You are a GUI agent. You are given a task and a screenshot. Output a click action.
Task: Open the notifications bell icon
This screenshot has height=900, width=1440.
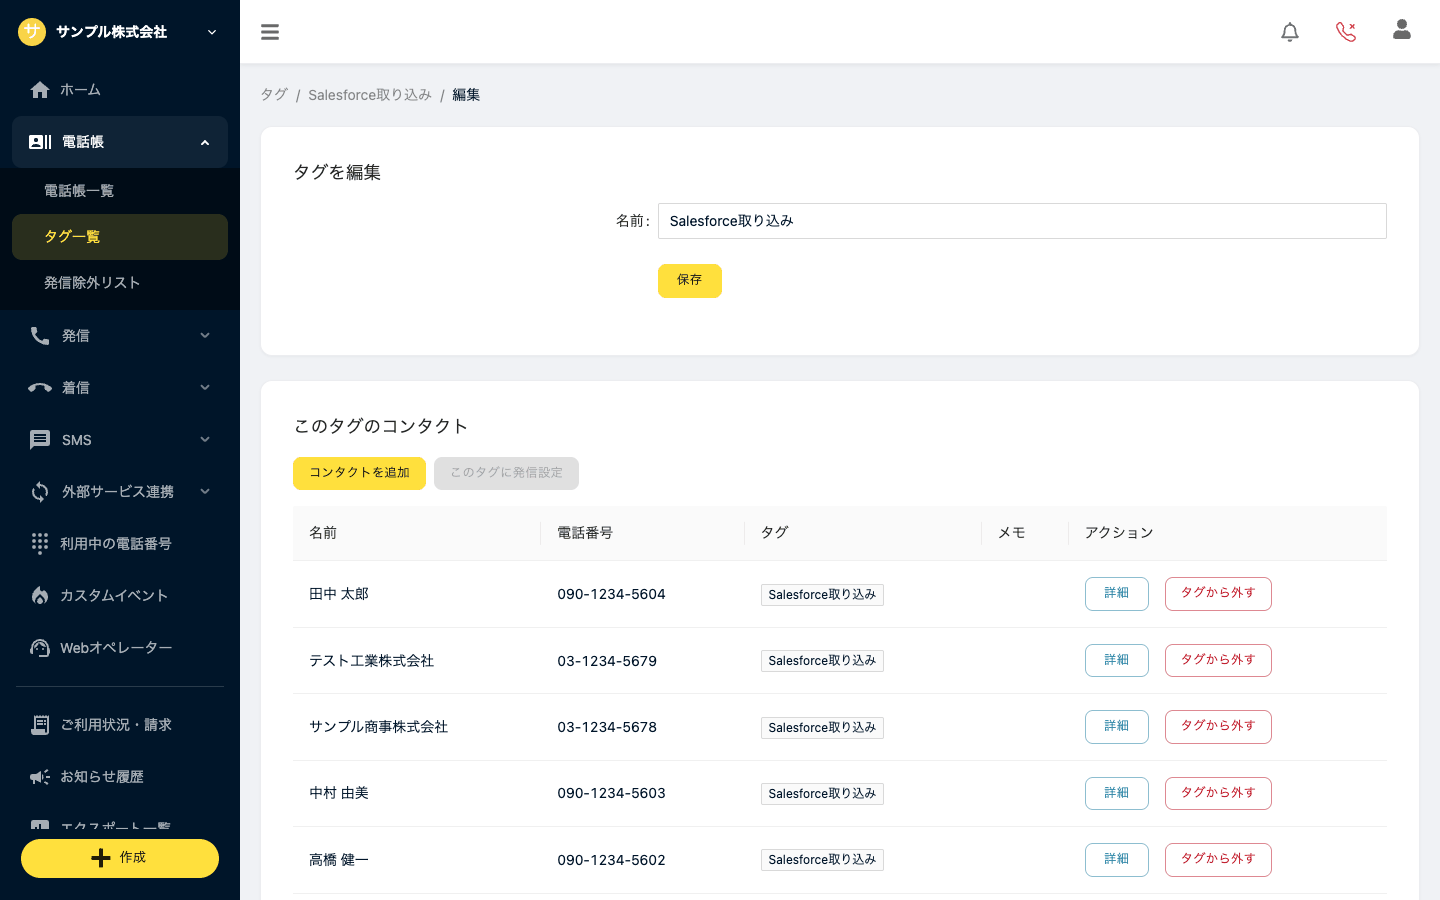pyautogui.click(x=1290, y=32)
